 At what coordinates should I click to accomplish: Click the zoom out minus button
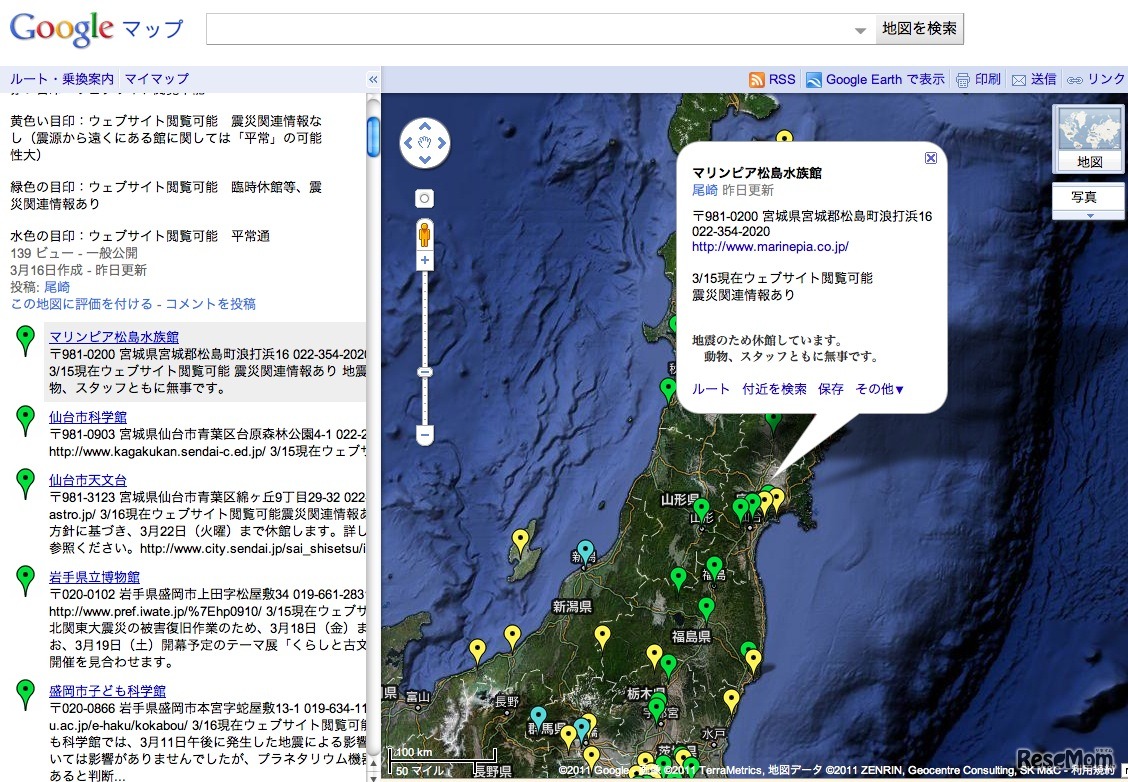[x=425, y=435]
